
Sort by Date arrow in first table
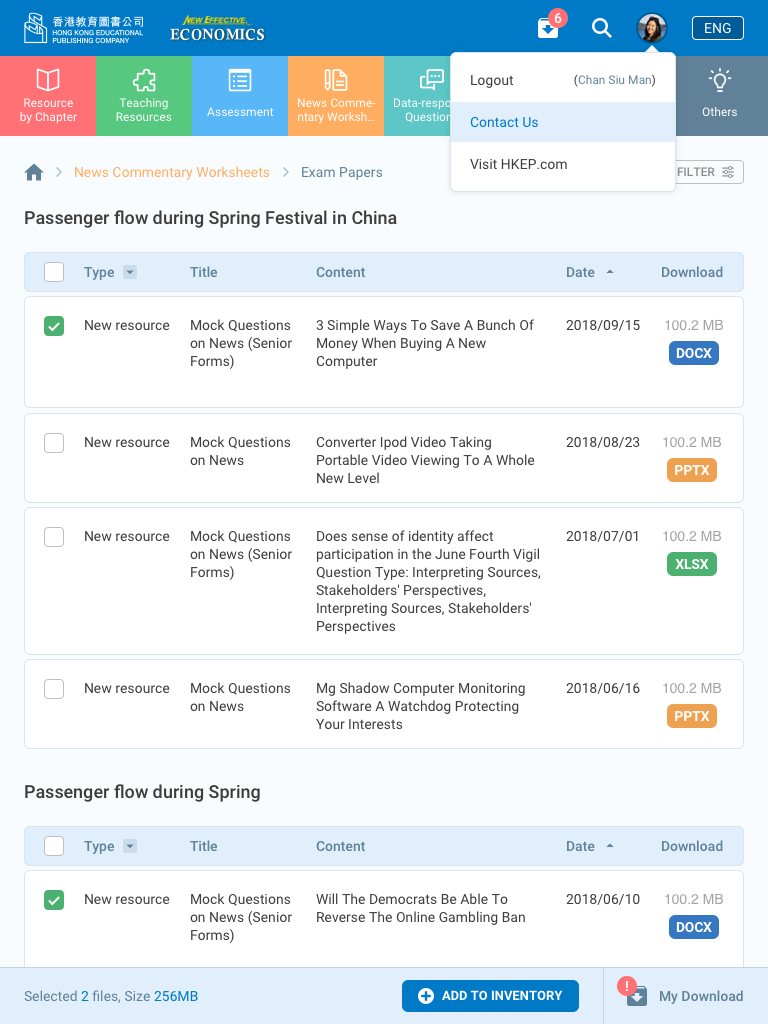point(610,272)
